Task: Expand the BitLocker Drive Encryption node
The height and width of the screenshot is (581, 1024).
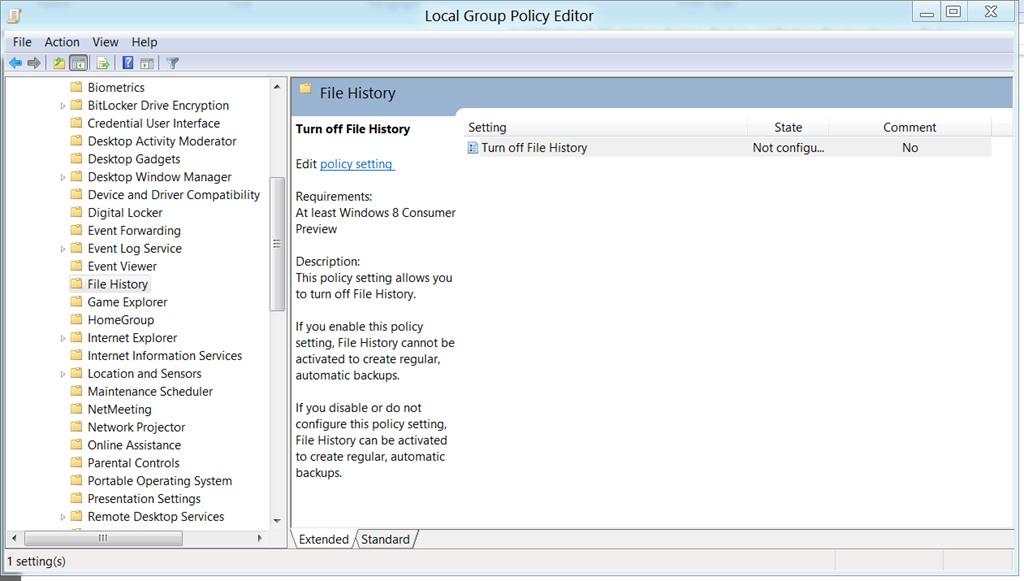Action: coord(63,106)
